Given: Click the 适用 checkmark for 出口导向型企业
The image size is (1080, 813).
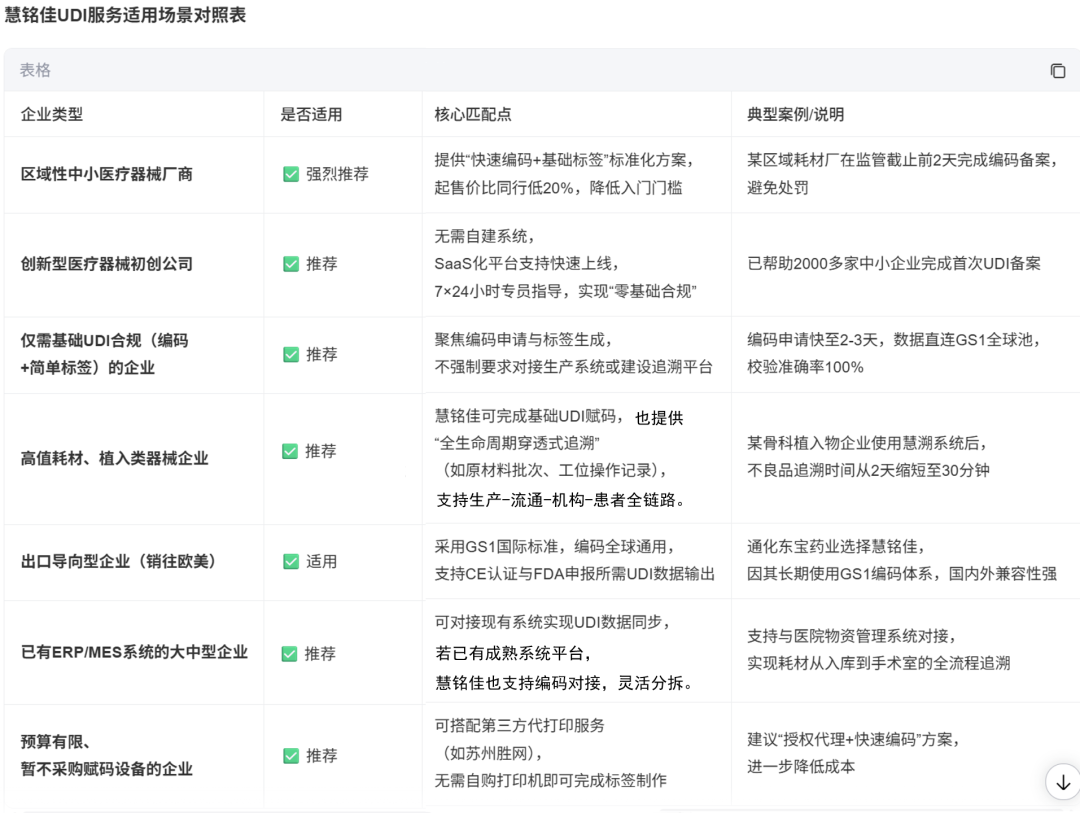Looking at the screenshot, I should point(290,561).
